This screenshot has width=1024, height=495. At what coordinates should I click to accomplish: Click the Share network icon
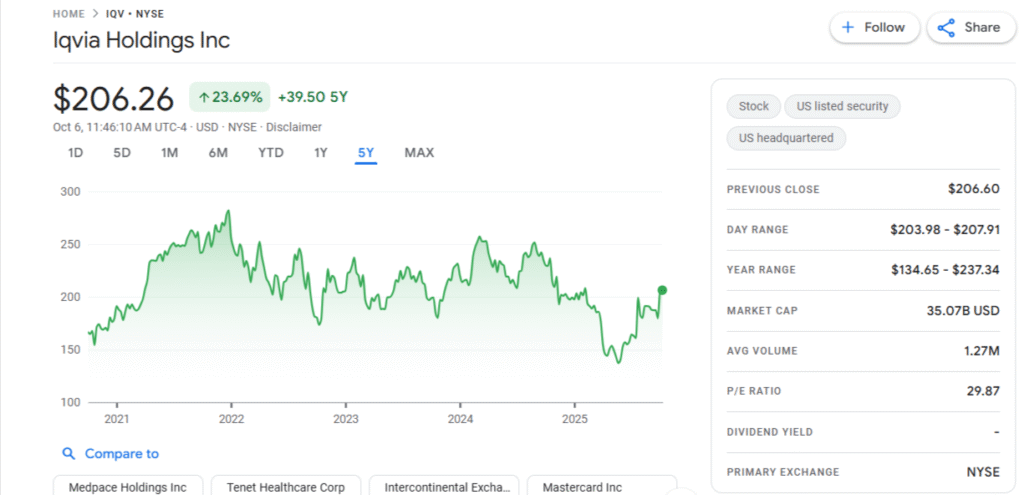click(945, 28)
